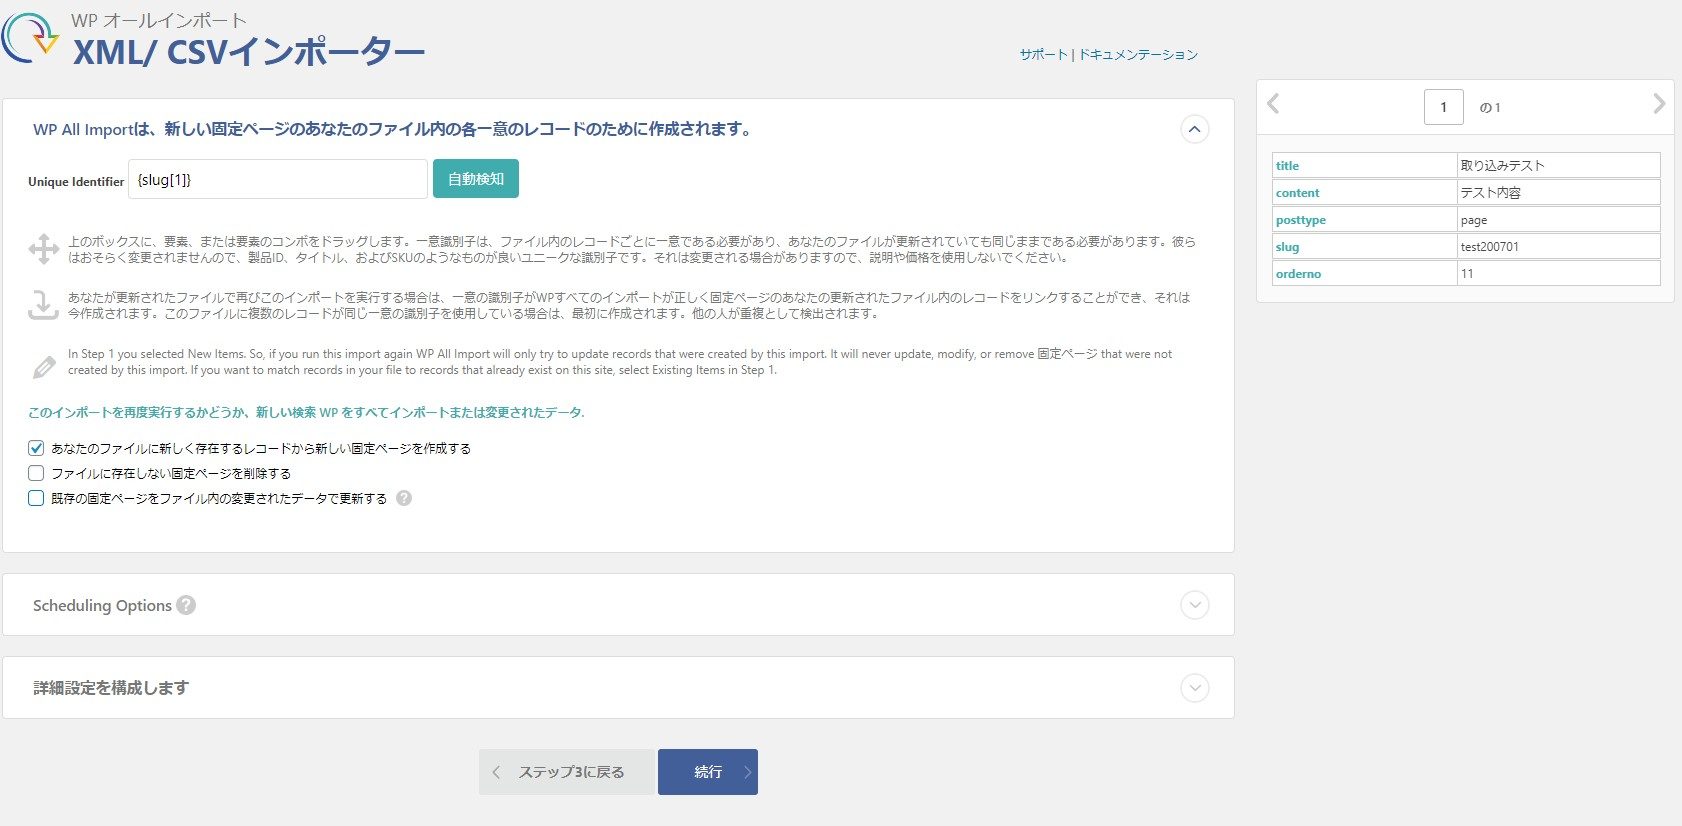
Task: Click help icon beside the update existing pages checkbox
Action: [x=404, y=498]
